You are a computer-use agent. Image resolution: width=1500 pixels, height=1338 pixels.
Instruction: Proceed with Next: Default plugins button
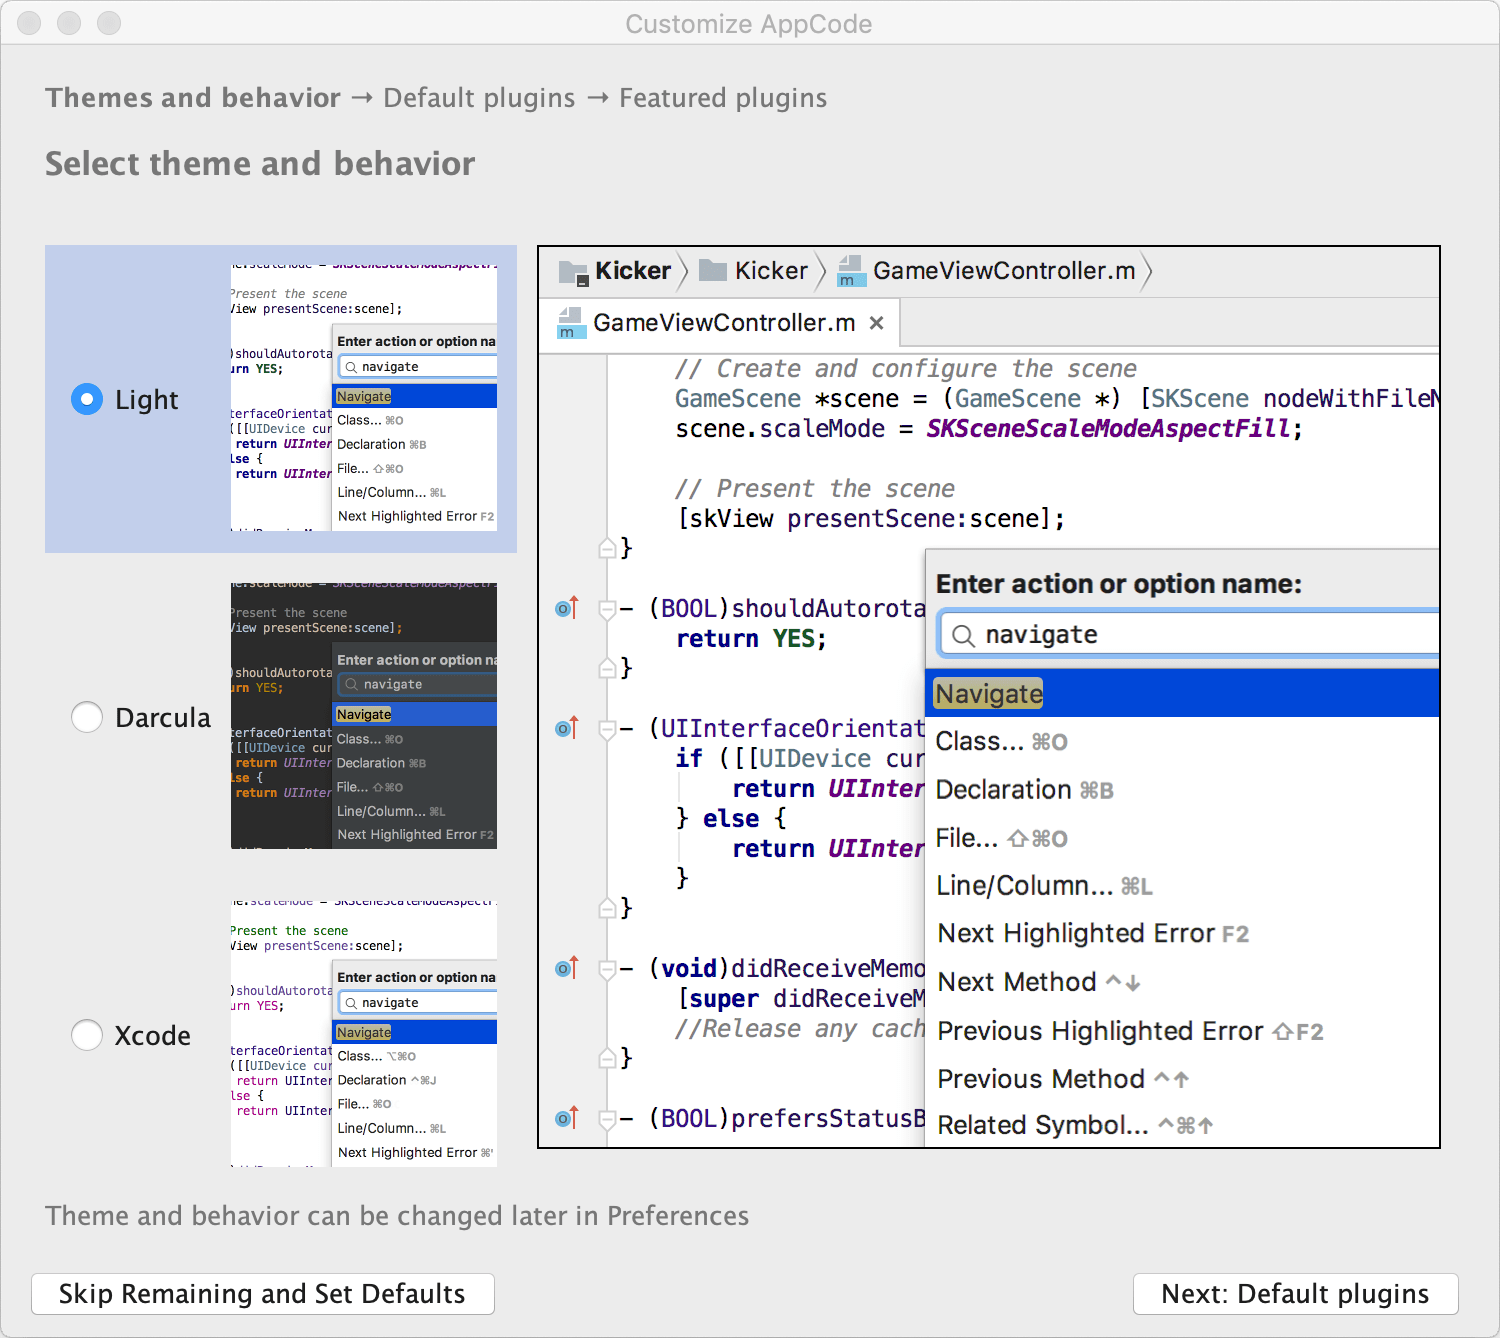pyautogui.click(x=1295, y=1294)
